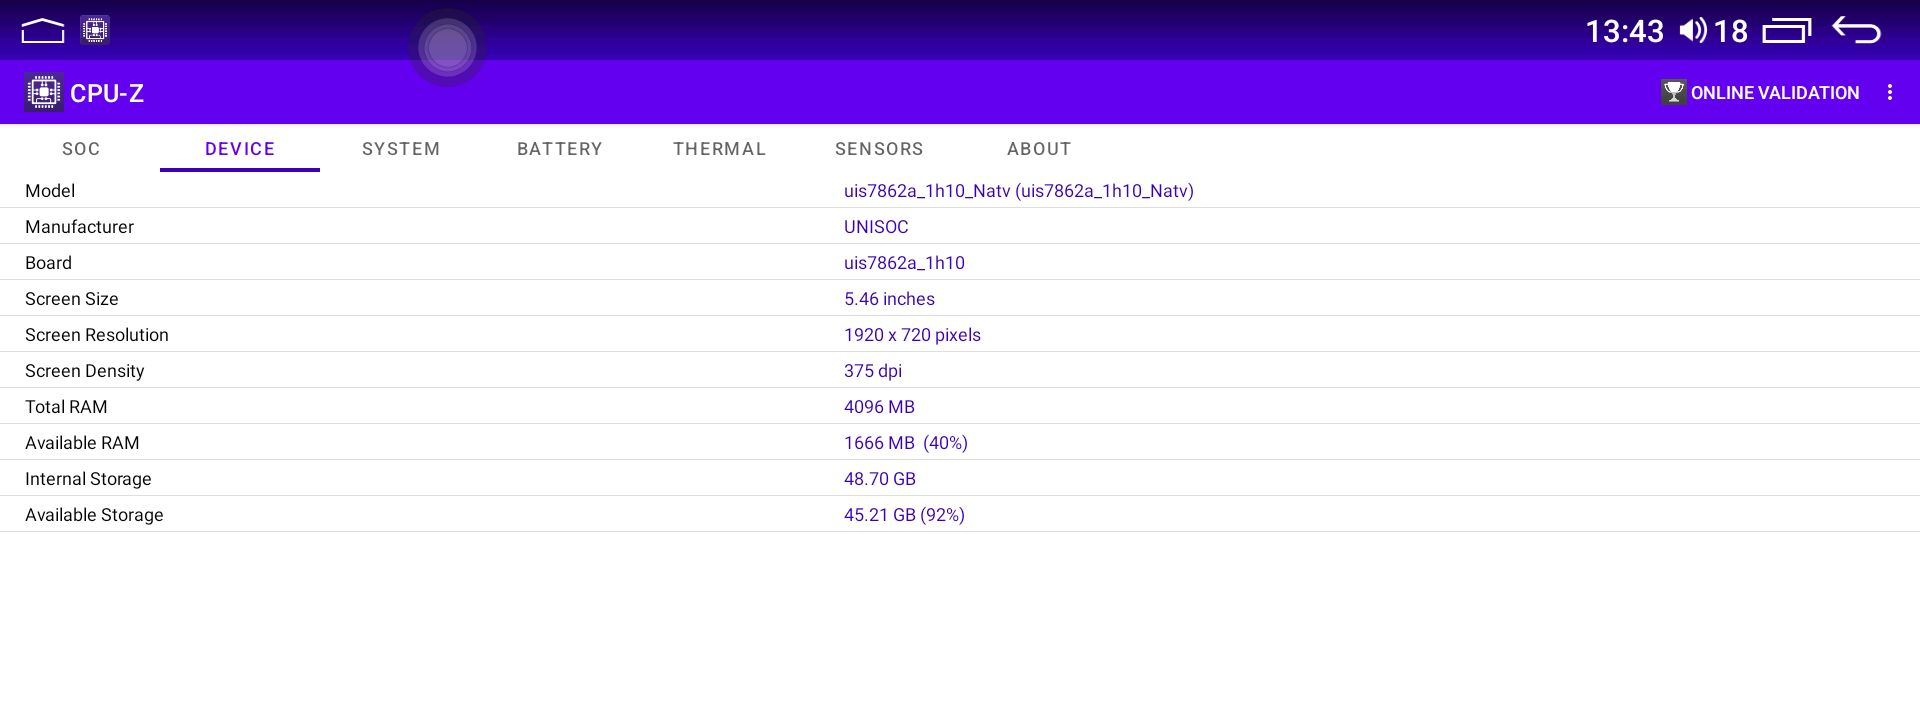Show the SENSORS tab
Viewport: 1920px width, 720px height.
(879, 149)
